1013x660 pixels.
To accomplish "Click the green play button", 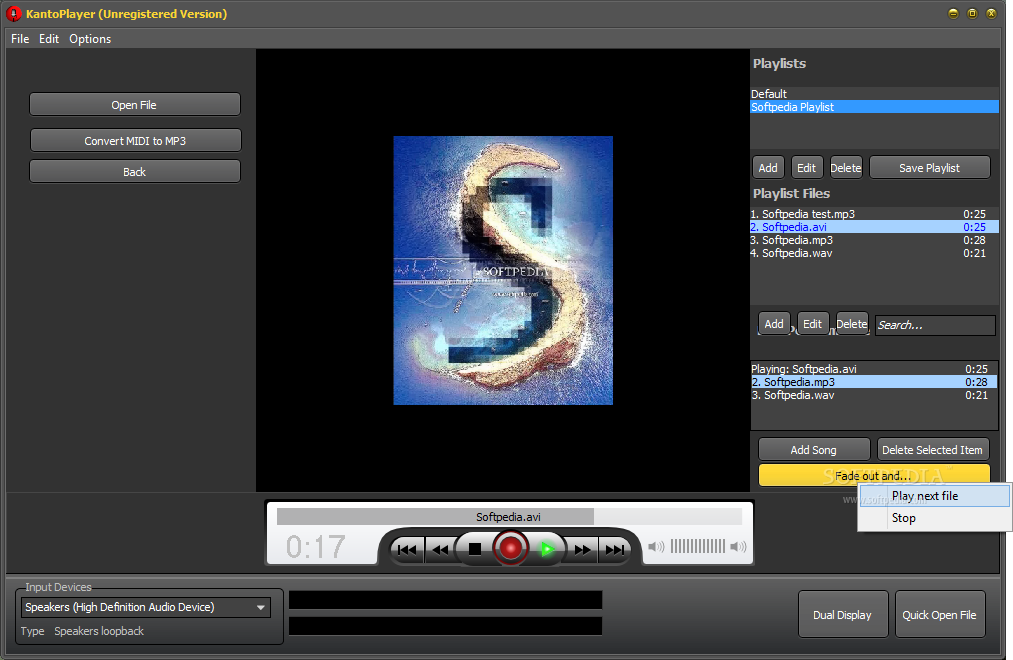I will (547, 550).
